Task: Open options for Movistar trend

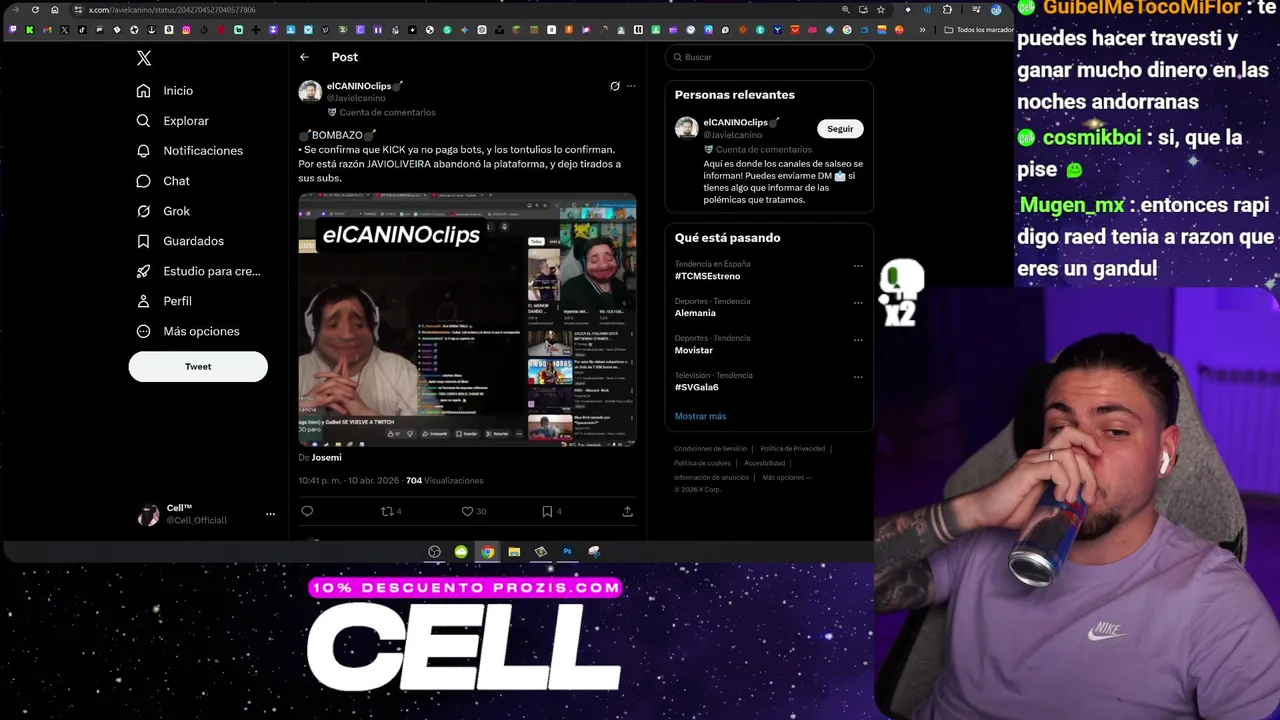Action: [858, 340]
